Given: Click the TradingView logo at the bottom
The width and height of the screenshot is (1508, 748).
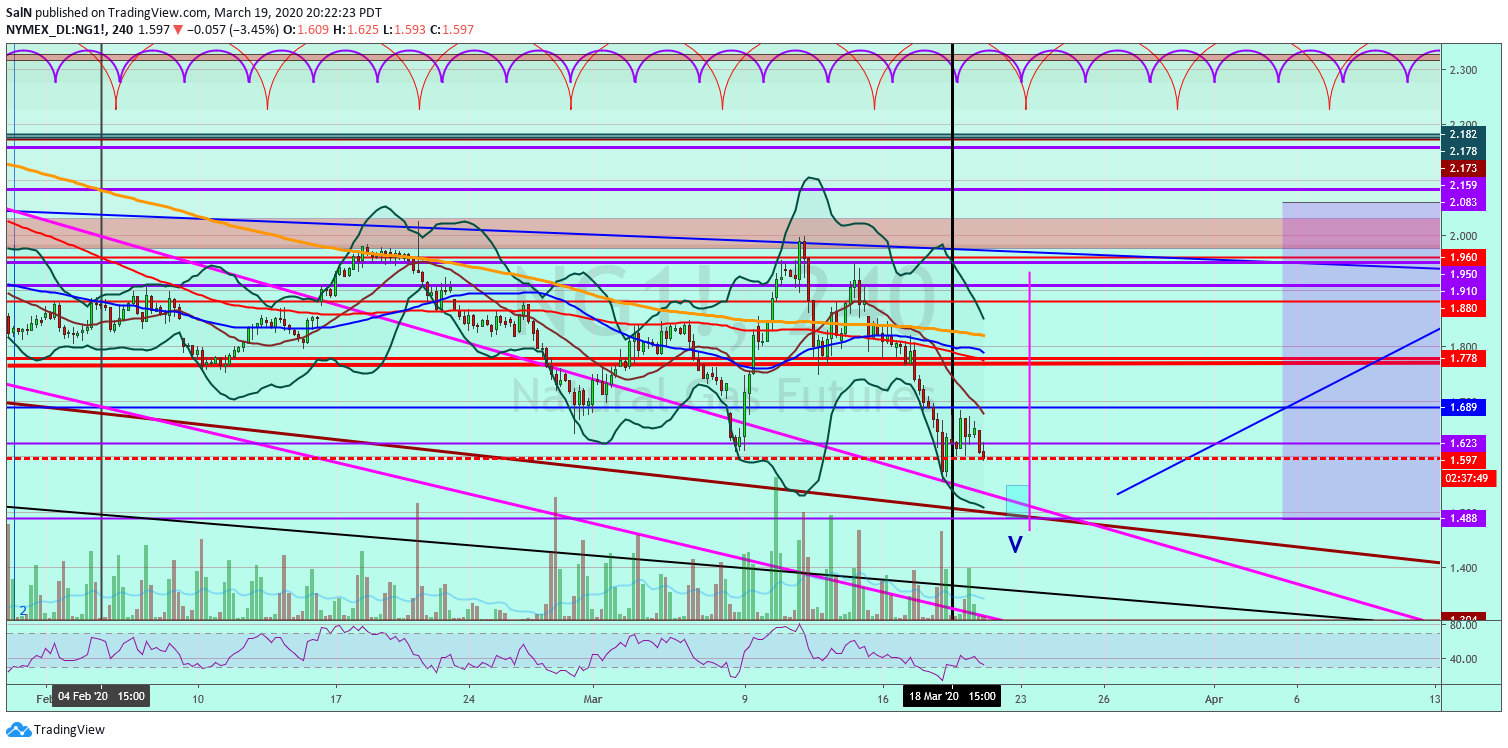Looking at the screenshot, I should click(x=55, y=731).
